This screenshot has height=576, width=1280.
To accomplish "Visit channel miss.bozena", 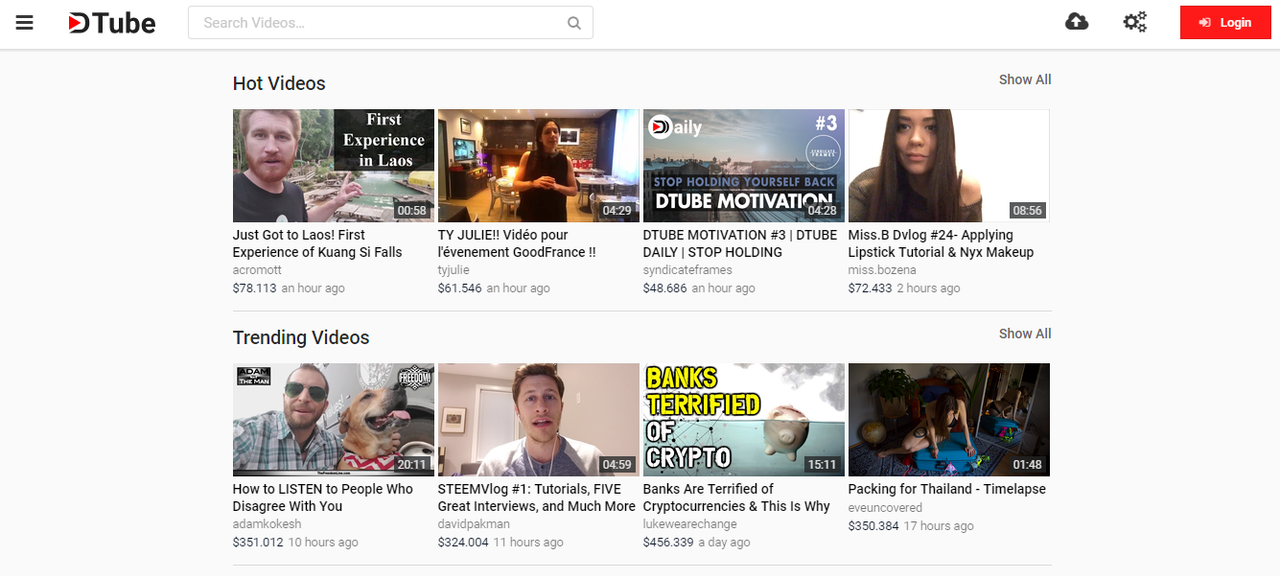I will point(882,270).
